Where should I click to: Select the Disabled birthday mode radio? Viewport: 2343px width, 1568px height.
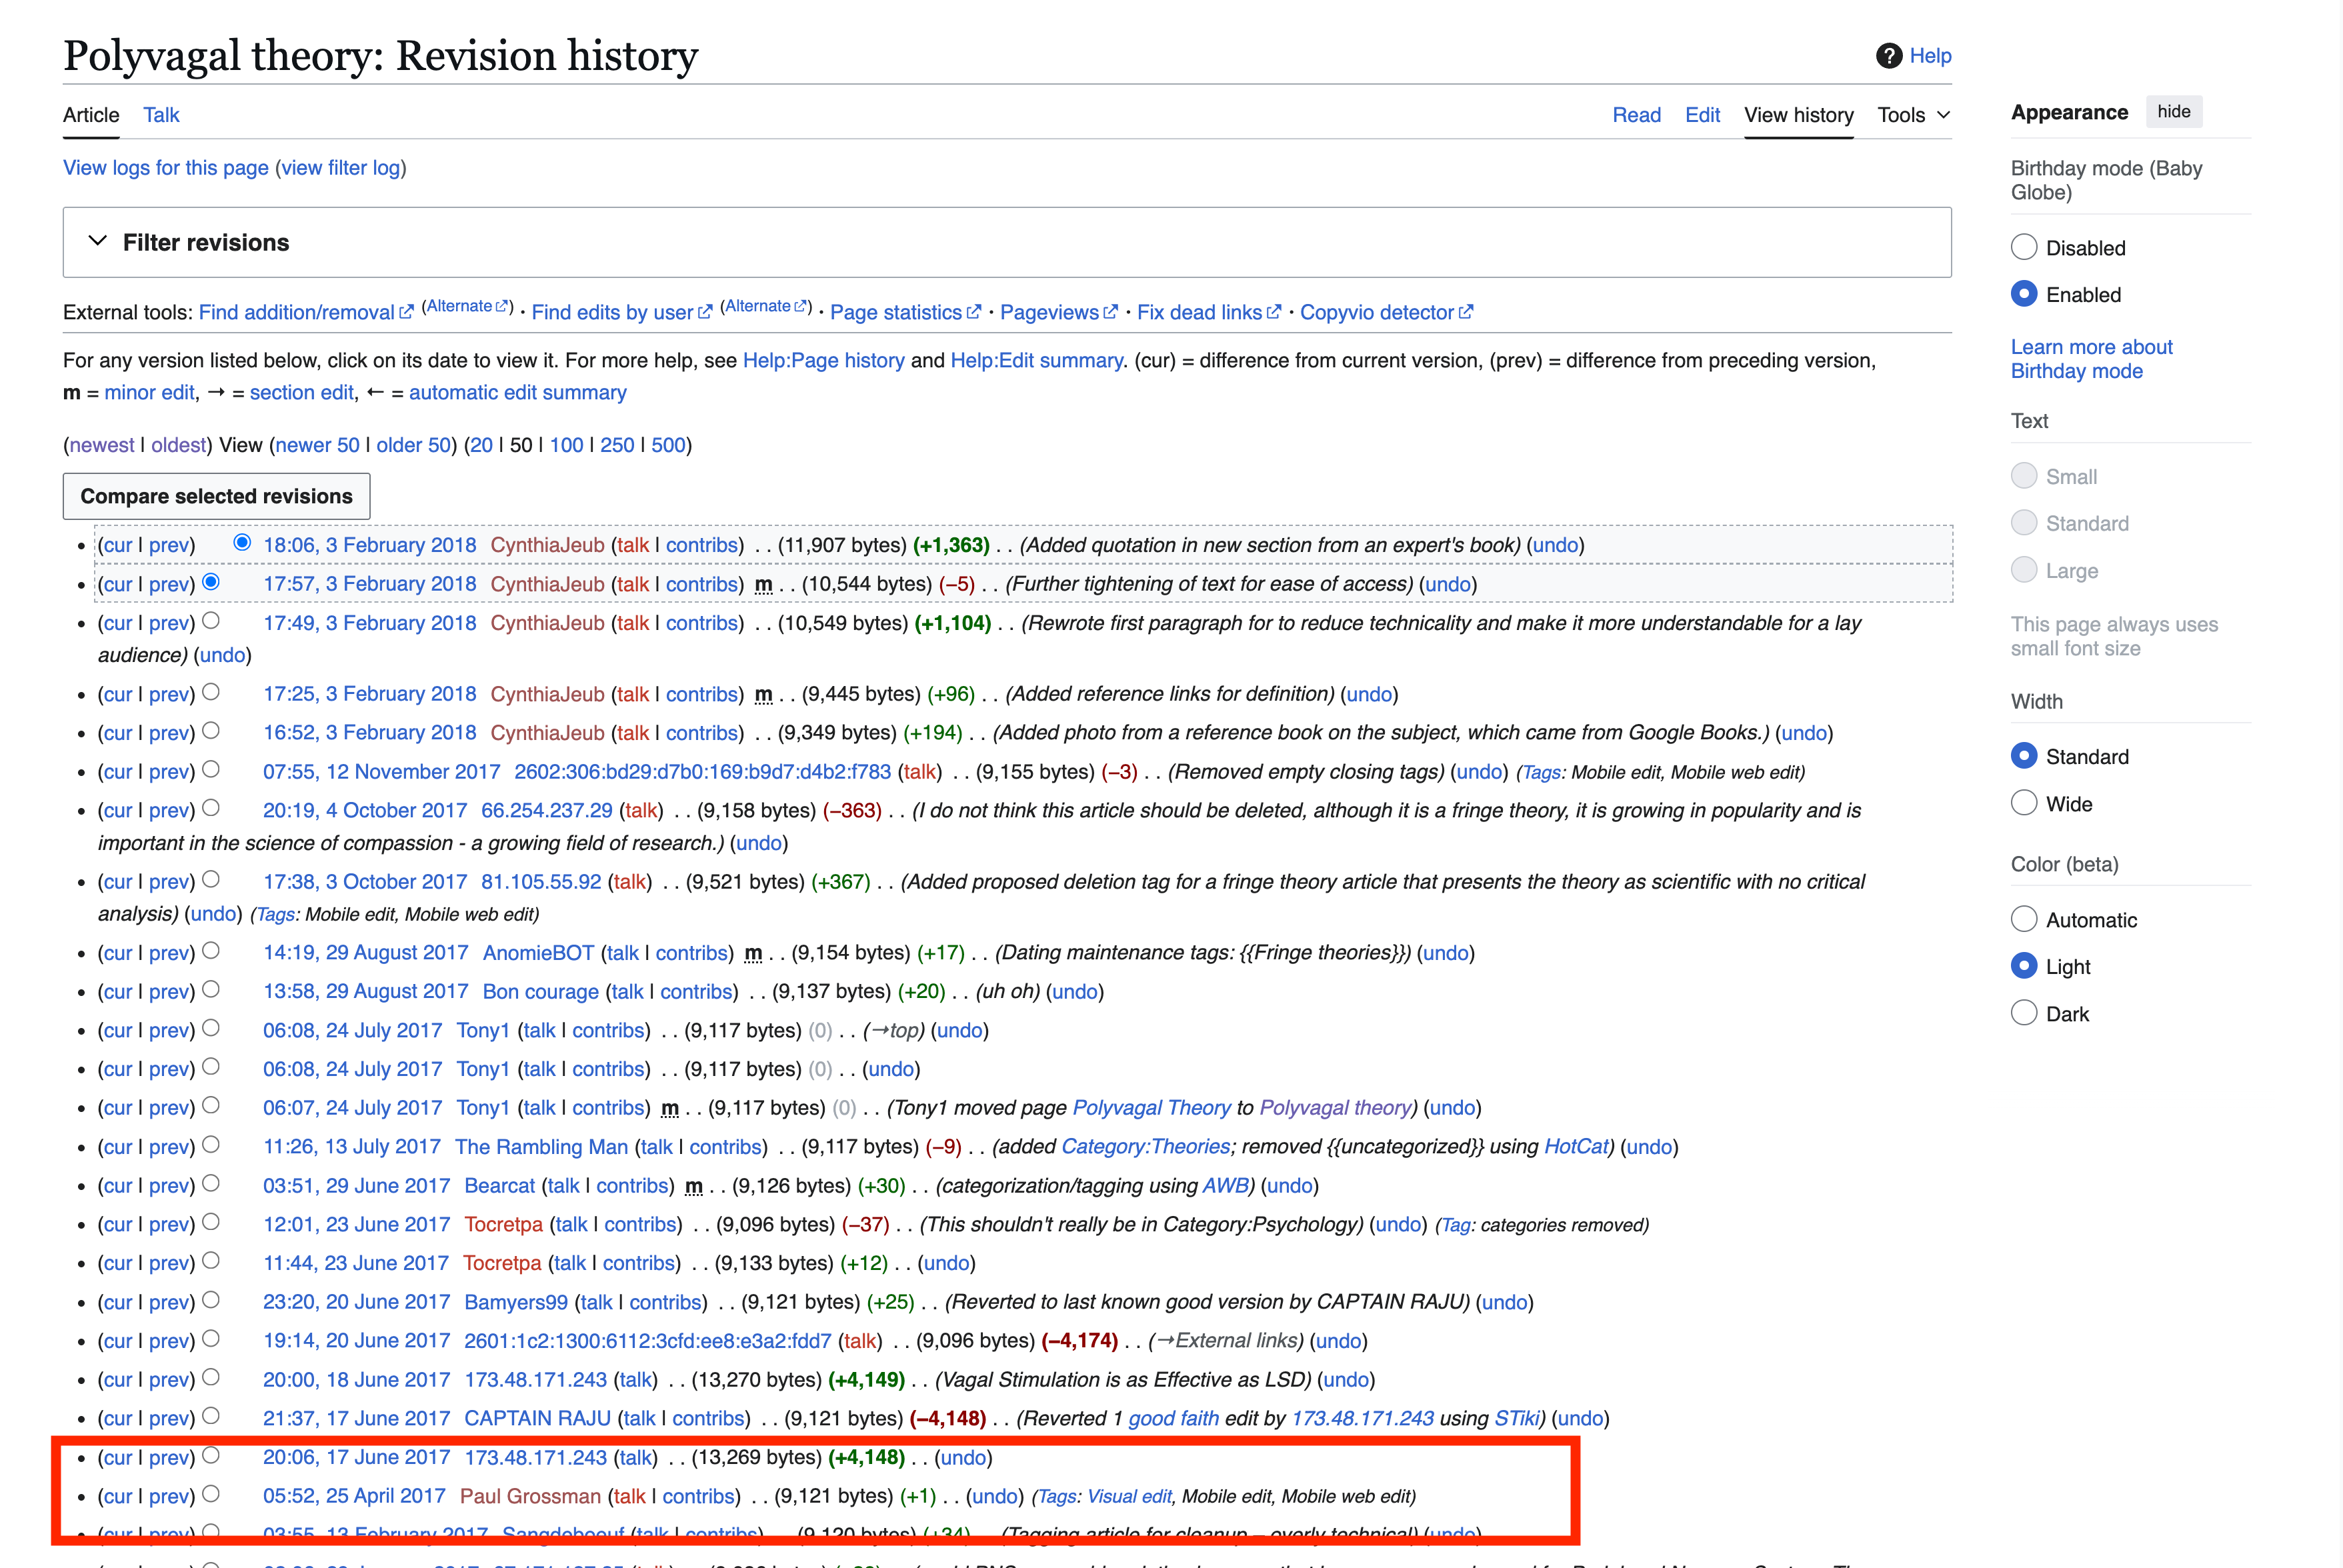click(2024, 247)
